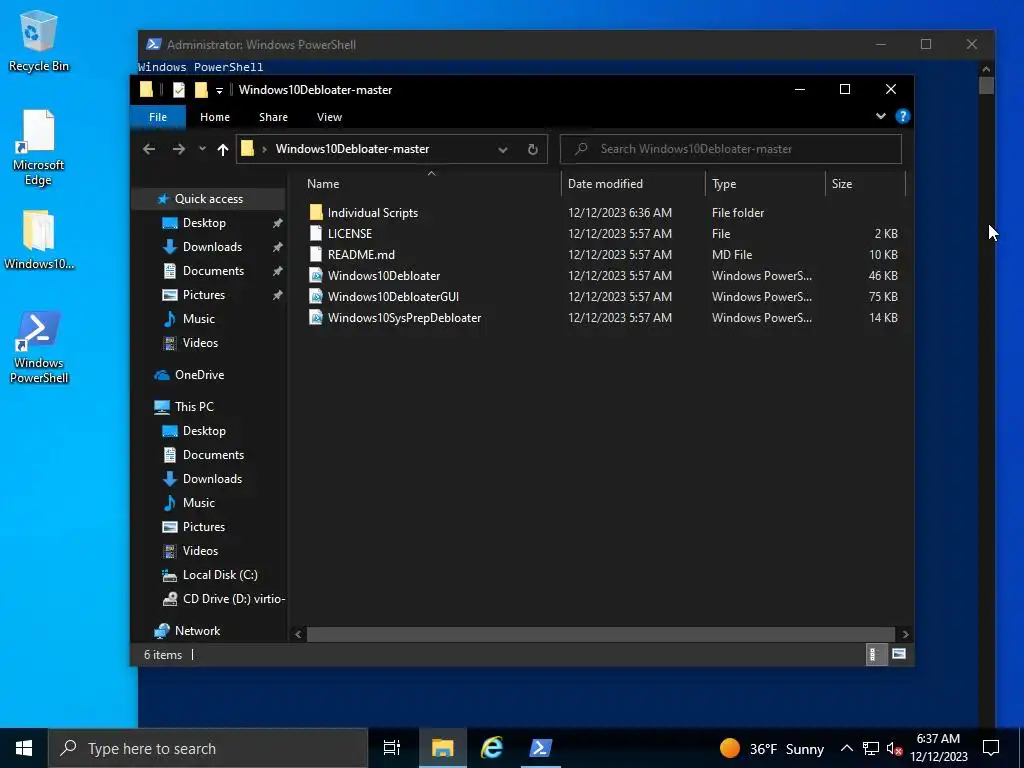The image size is (1024, 768).
Task: Select Quick access in navigation pane
Action: click(x=208, y=199)
